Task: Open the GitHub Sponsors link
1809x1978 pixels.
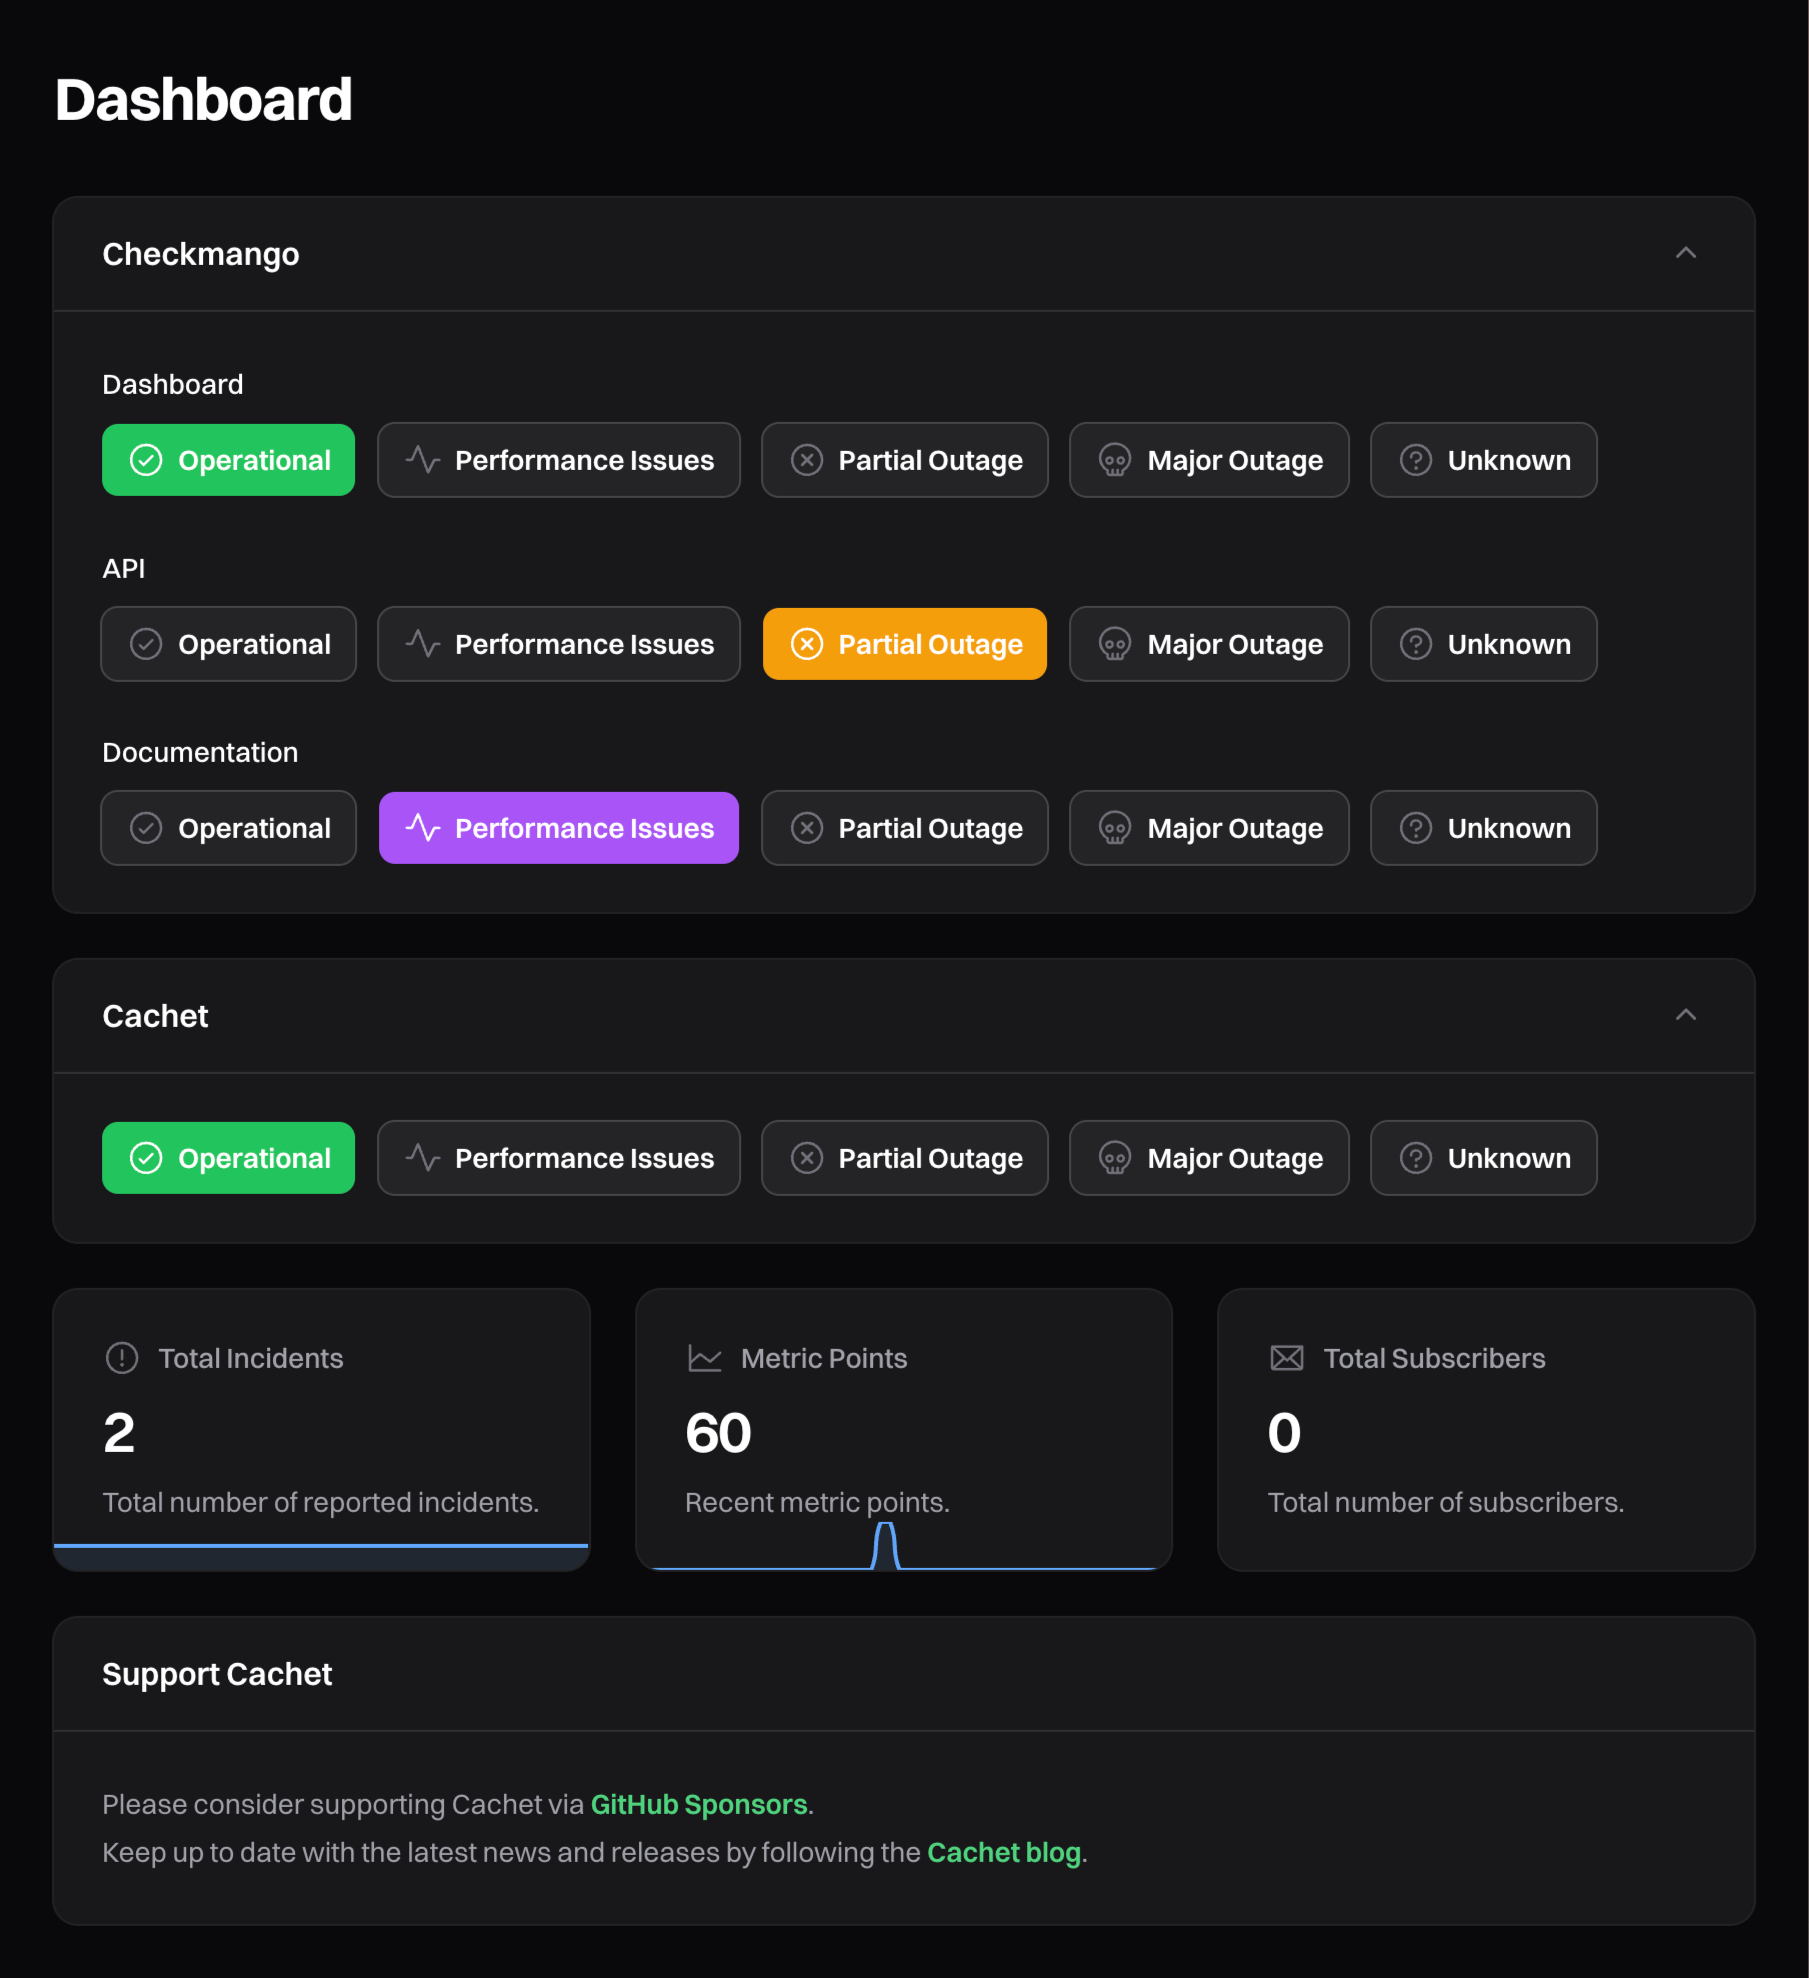Action: tap(698, 1804)
